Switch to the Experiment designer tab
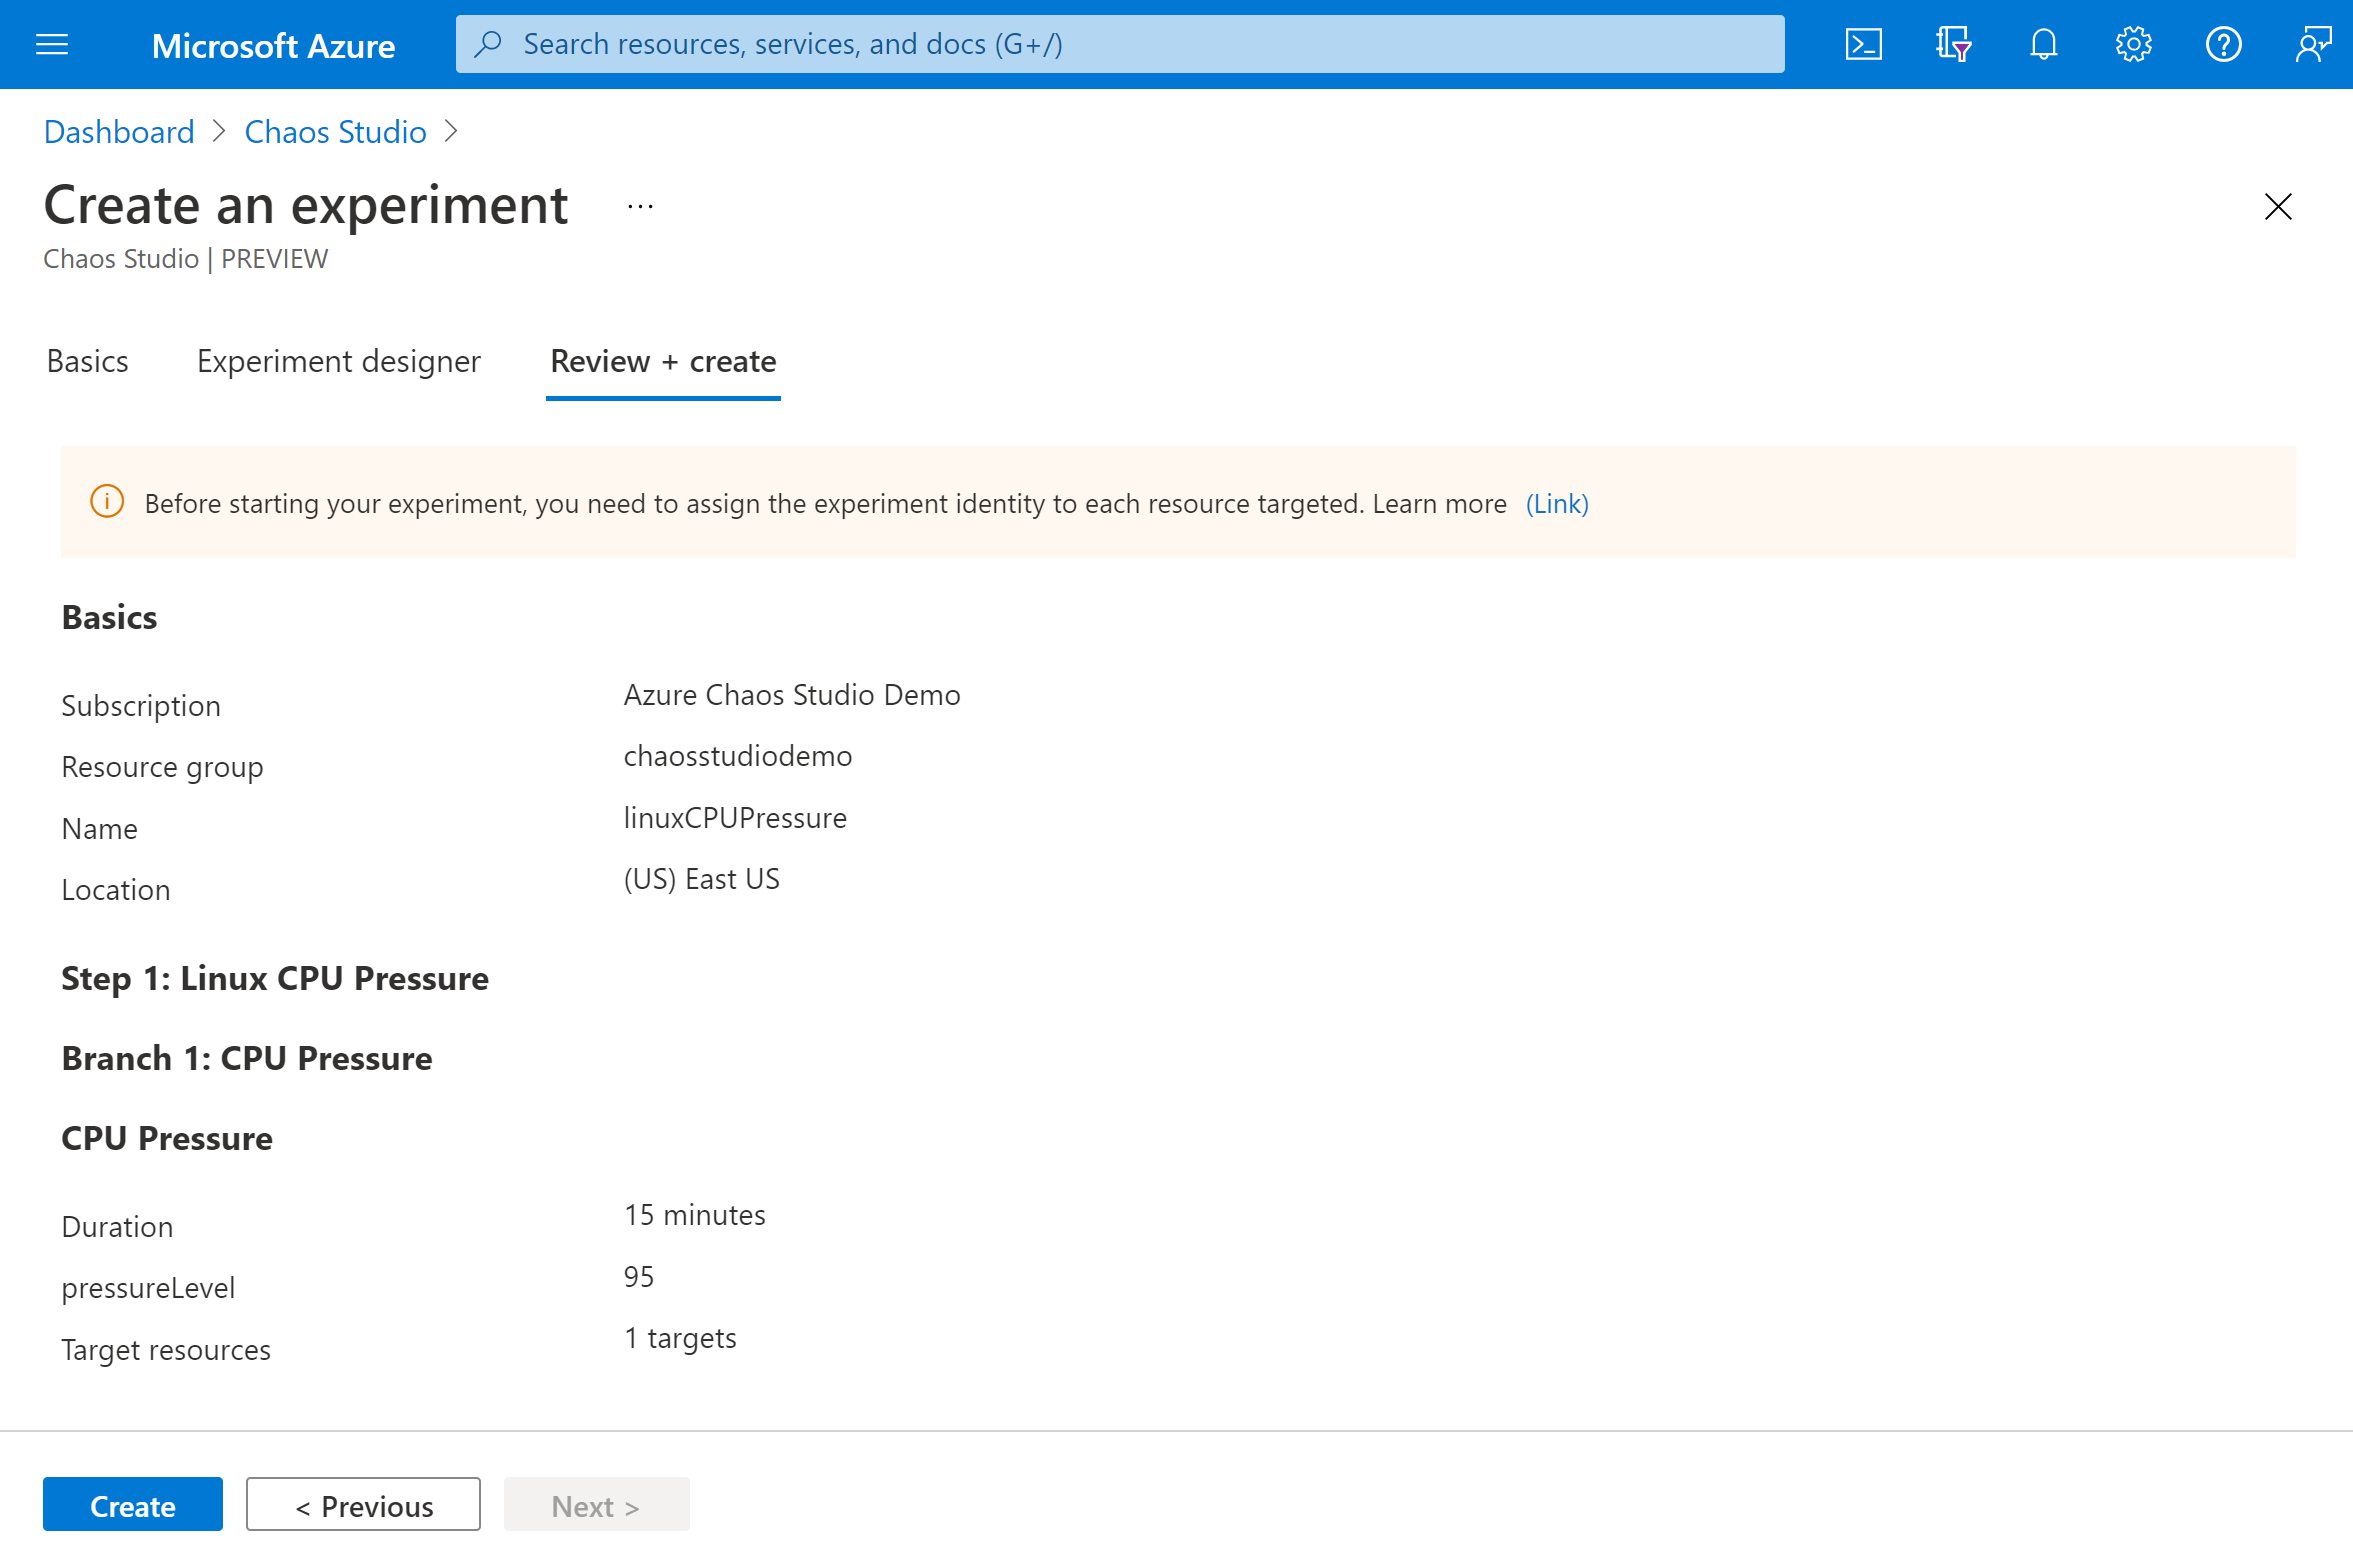This screenshot has width=2353, height=1560. (x=339, y=362)
